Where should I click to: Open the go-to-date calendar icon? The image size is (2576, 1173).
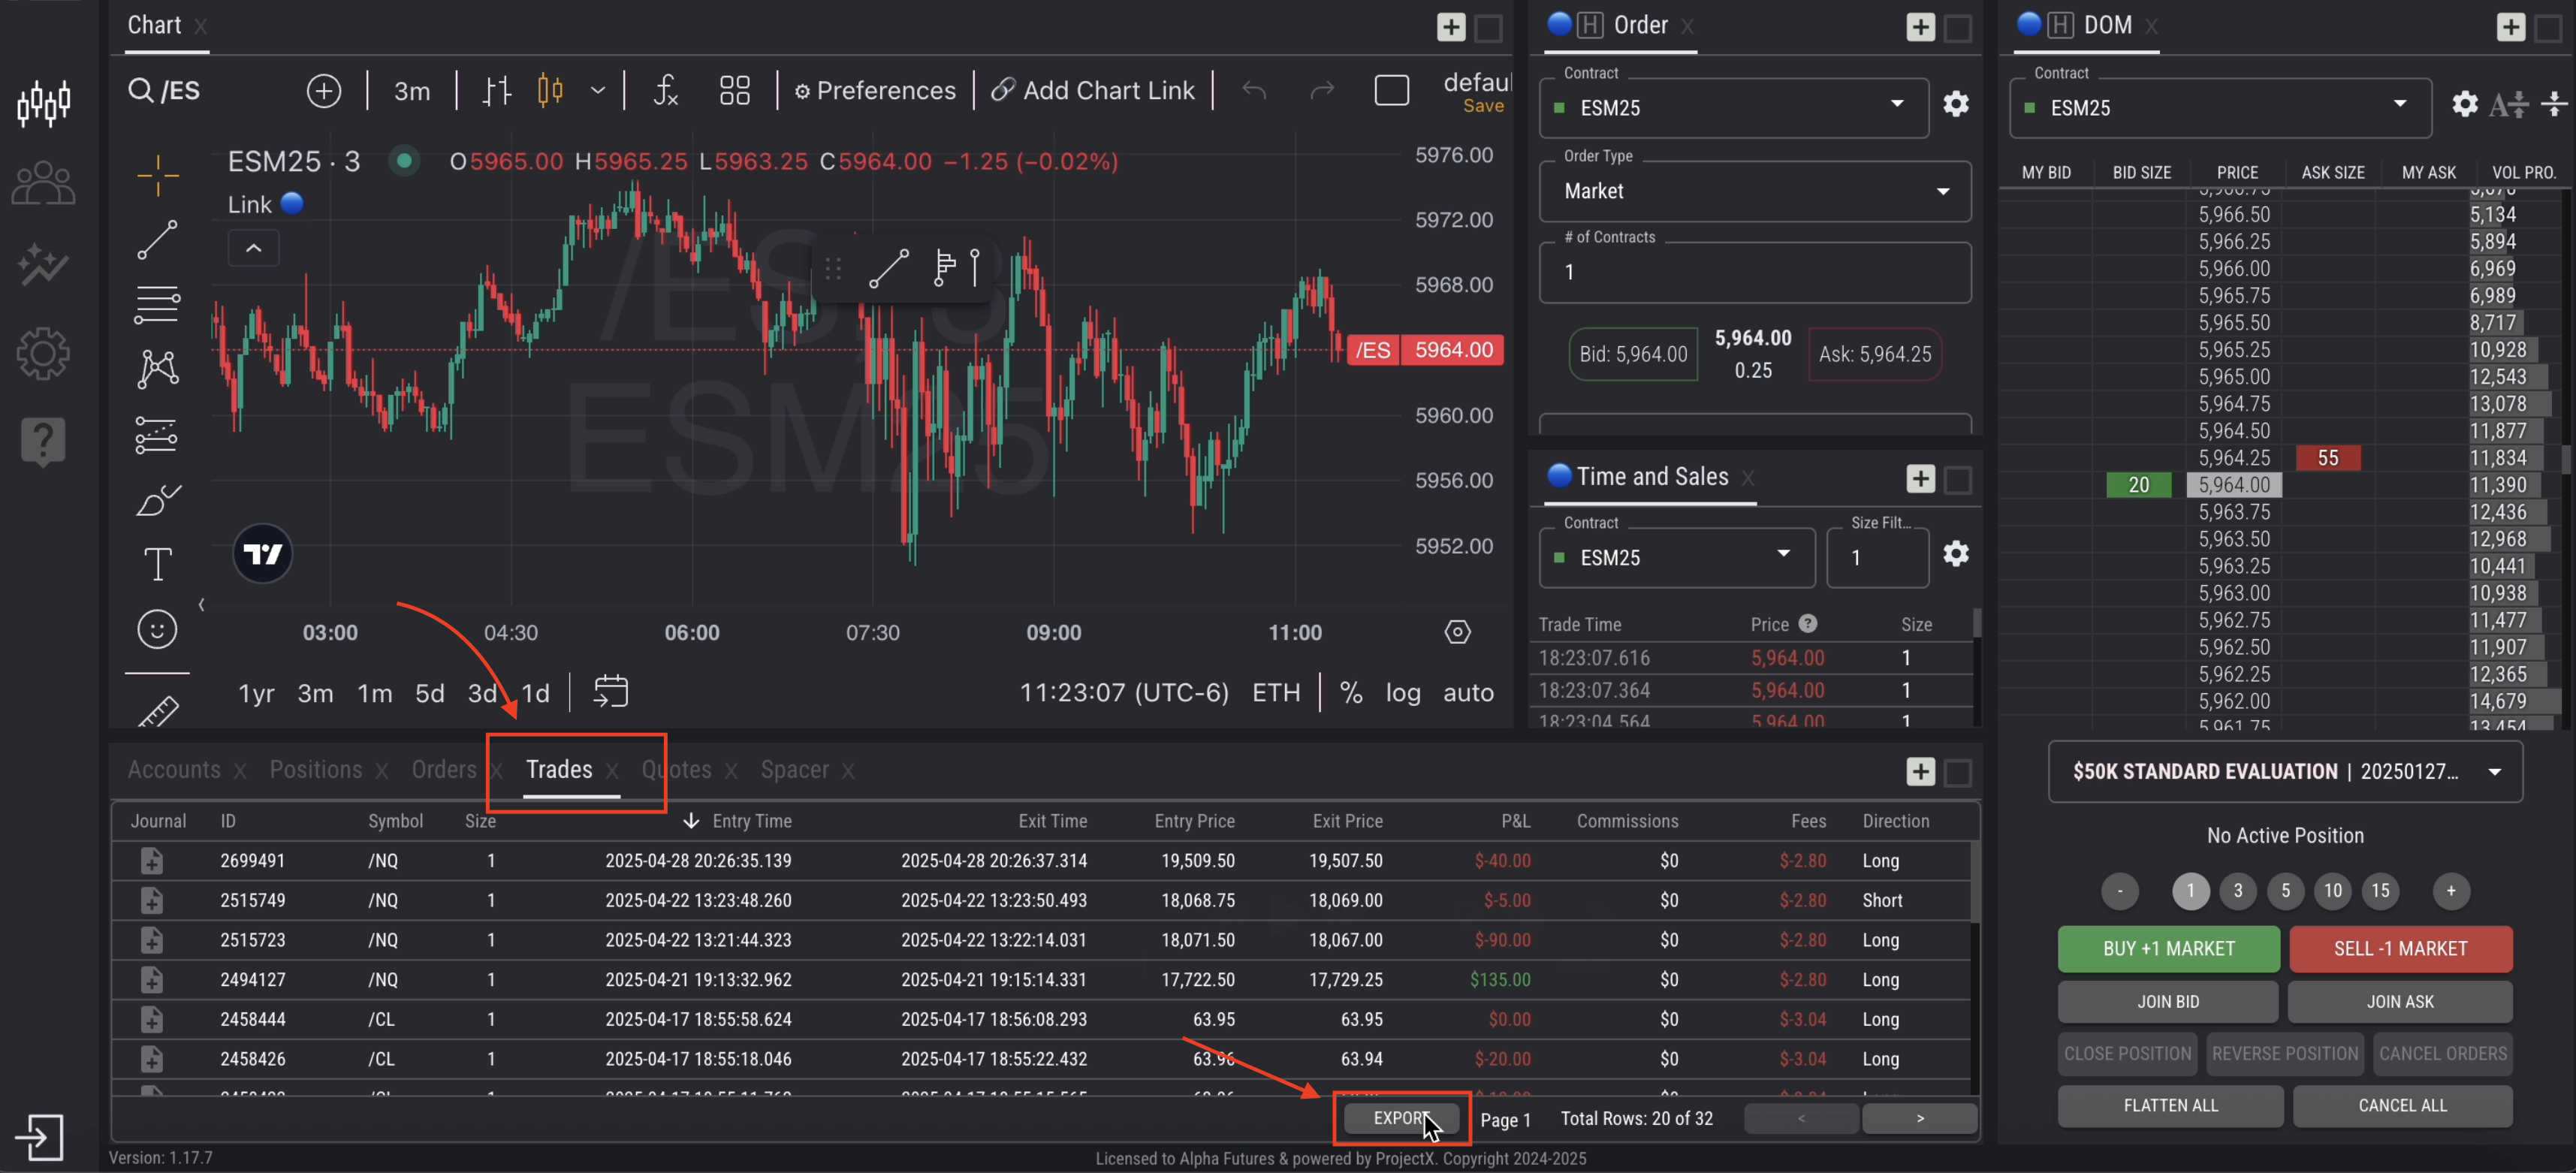pyautogui.click(x=610, y=692)
